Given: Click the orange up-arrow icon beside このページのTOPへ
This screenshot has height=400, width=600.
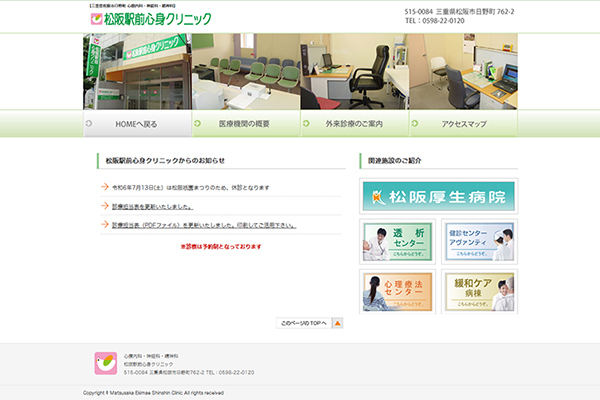Looking at the screenshot, I should point(337,323).
